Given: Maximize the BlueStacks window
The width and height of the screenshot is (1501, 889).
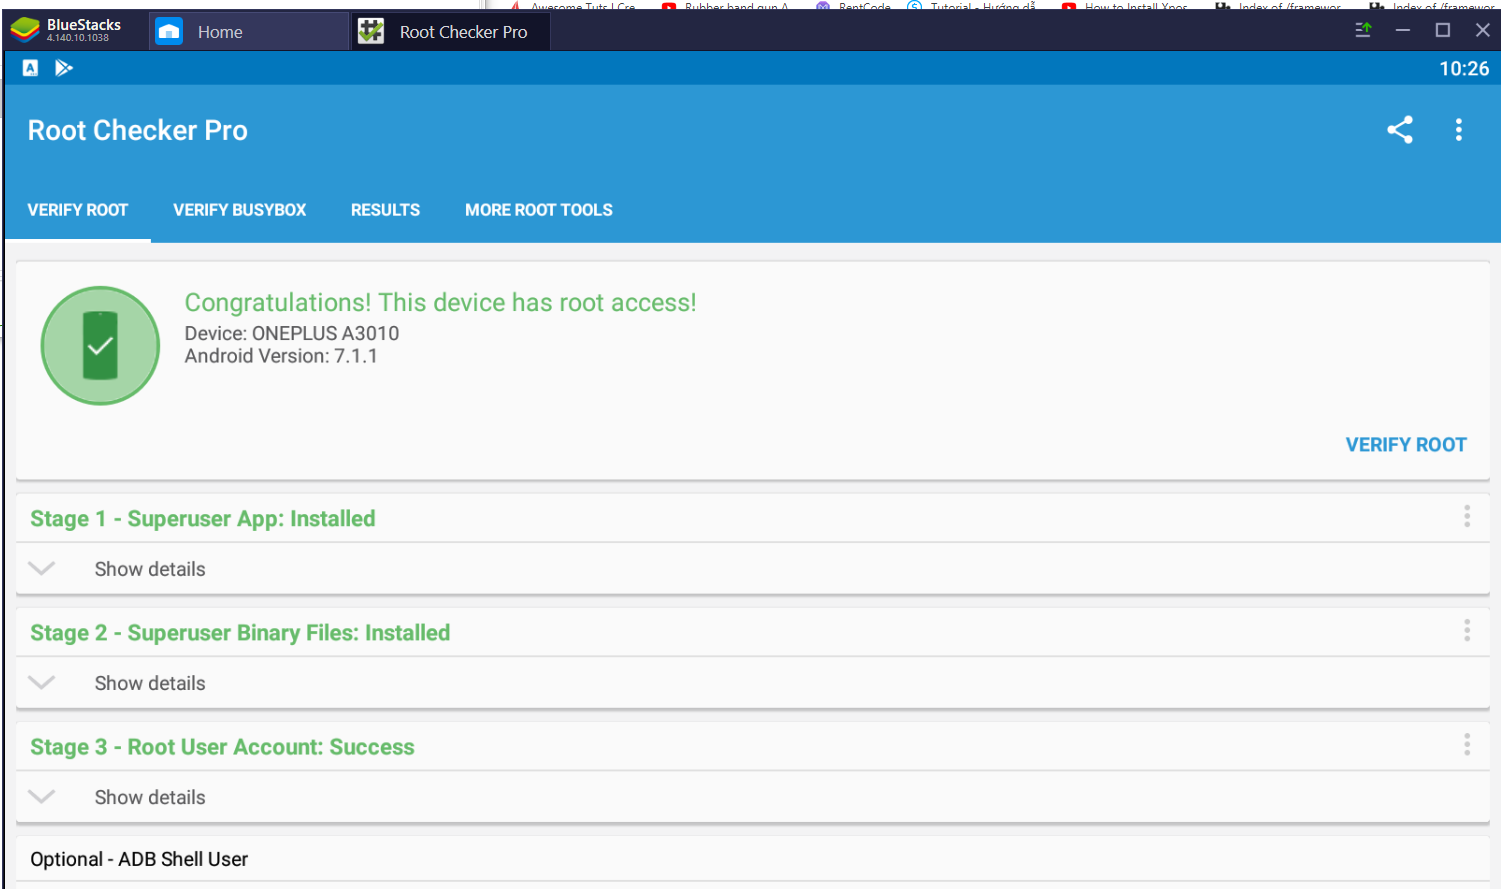Looking at the screenshot, I should click(1443, 31).
